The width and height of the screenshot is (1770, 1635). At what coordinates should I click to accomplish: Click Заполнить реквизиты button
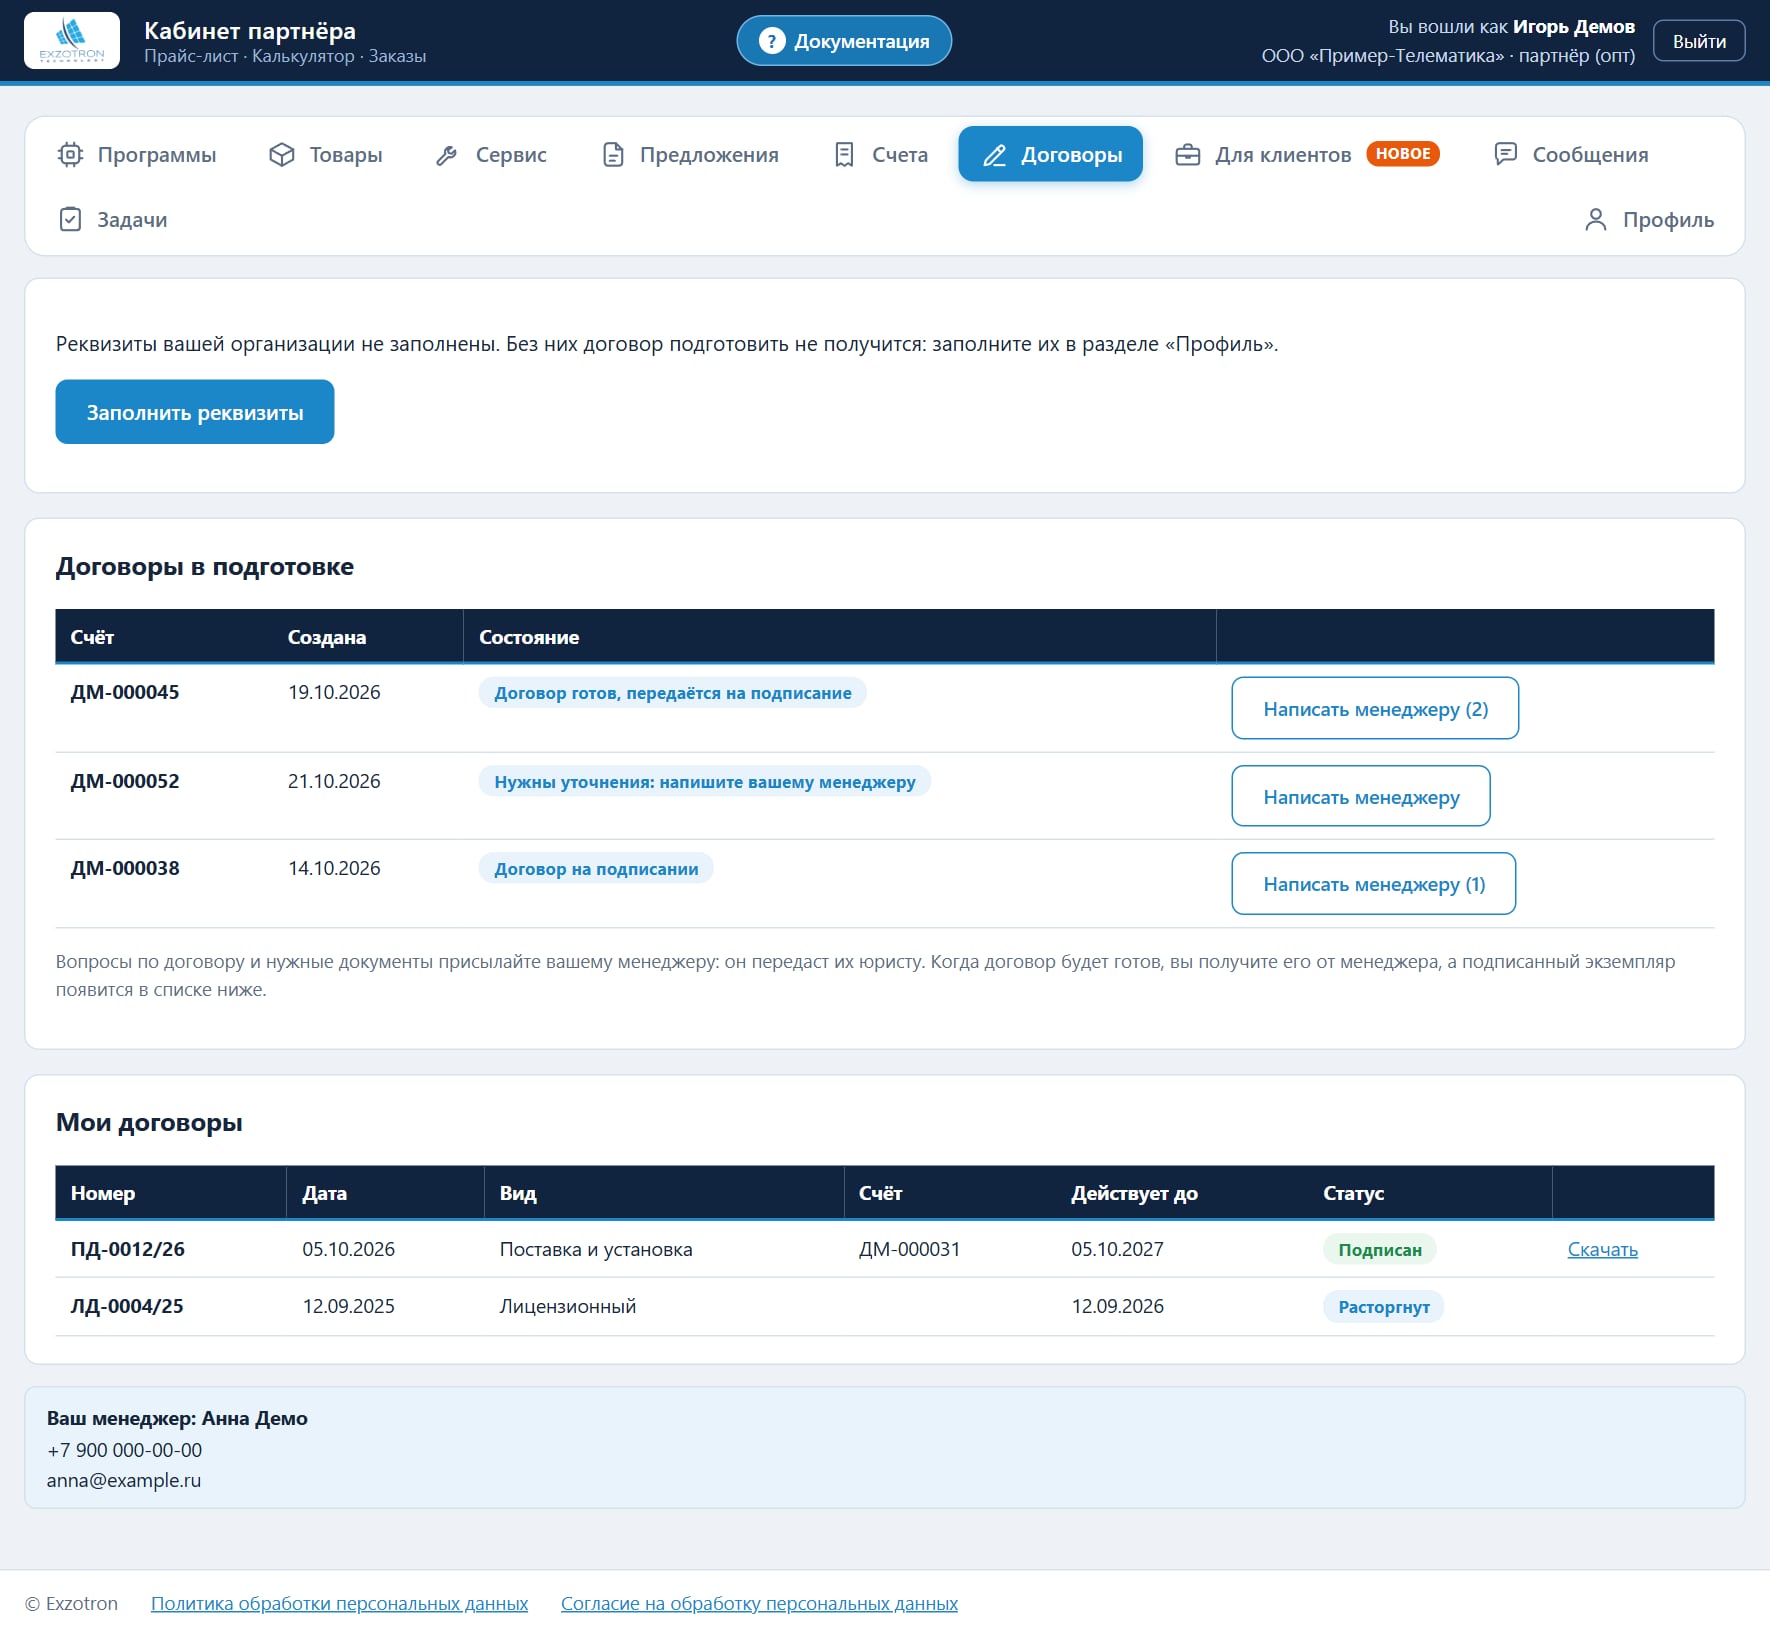(195, 412)
